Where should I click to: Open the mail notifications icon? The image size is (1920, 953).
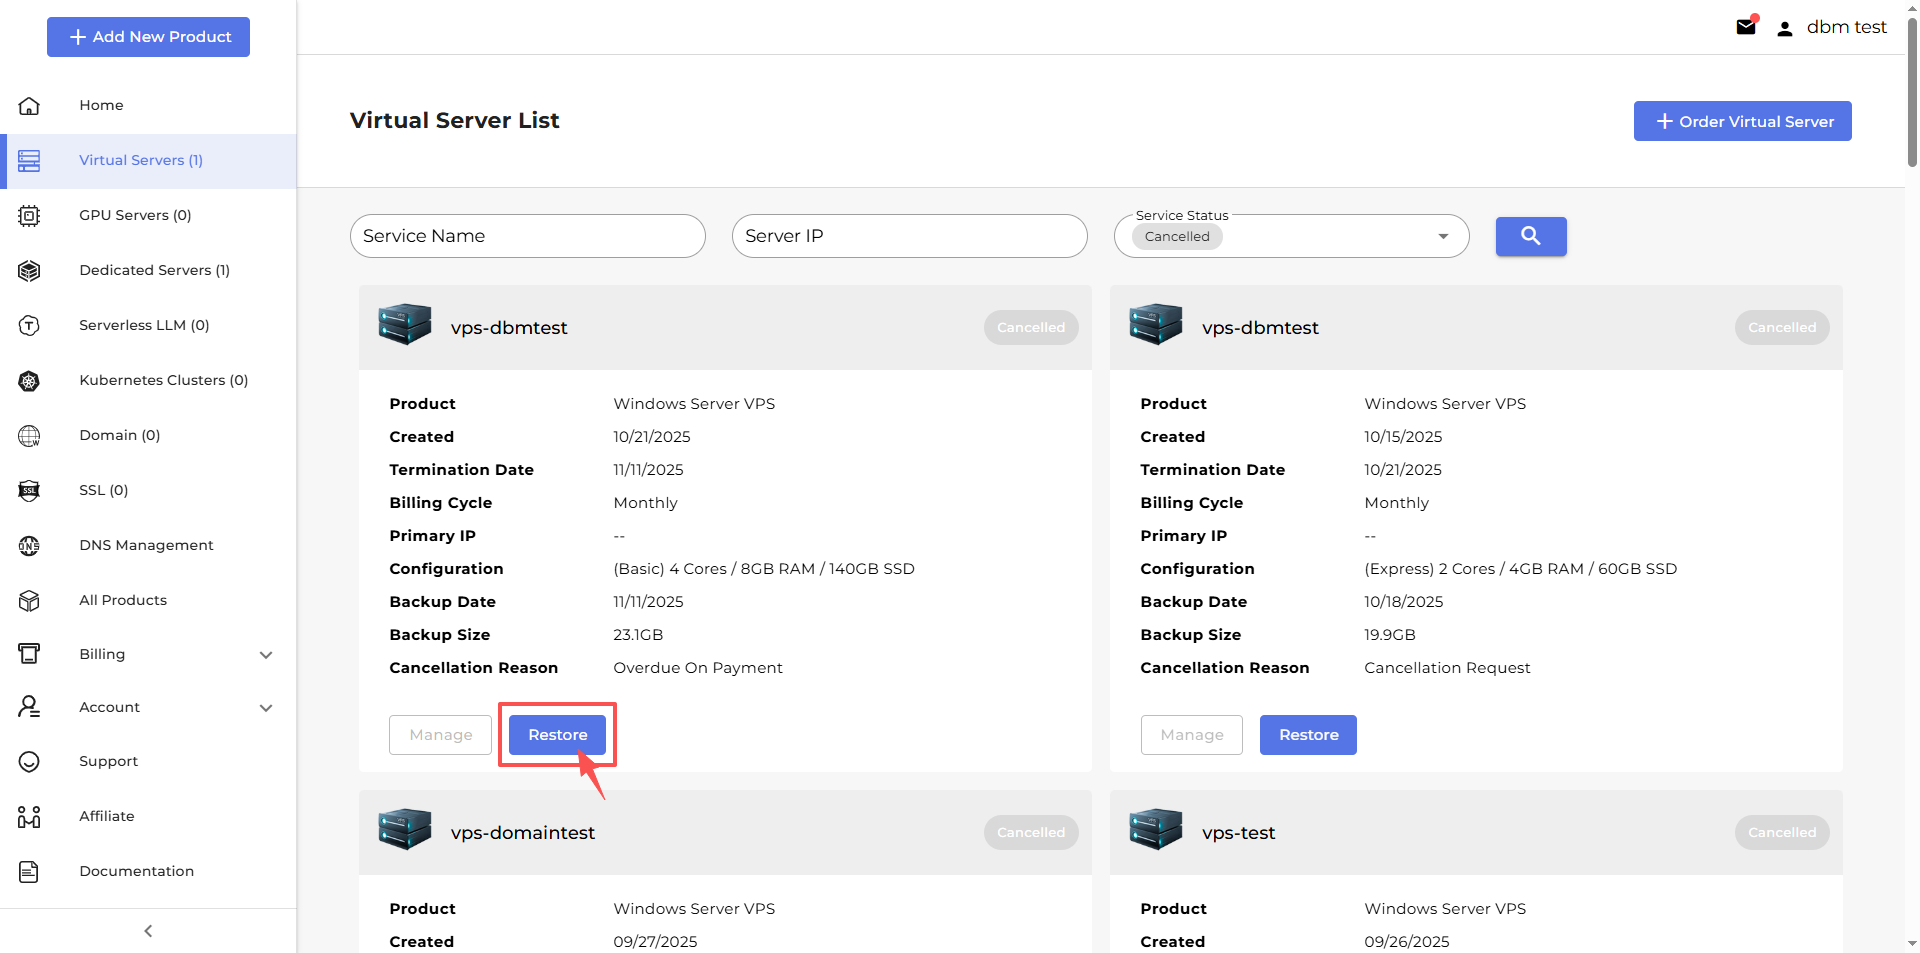(x=1746, y=27)
